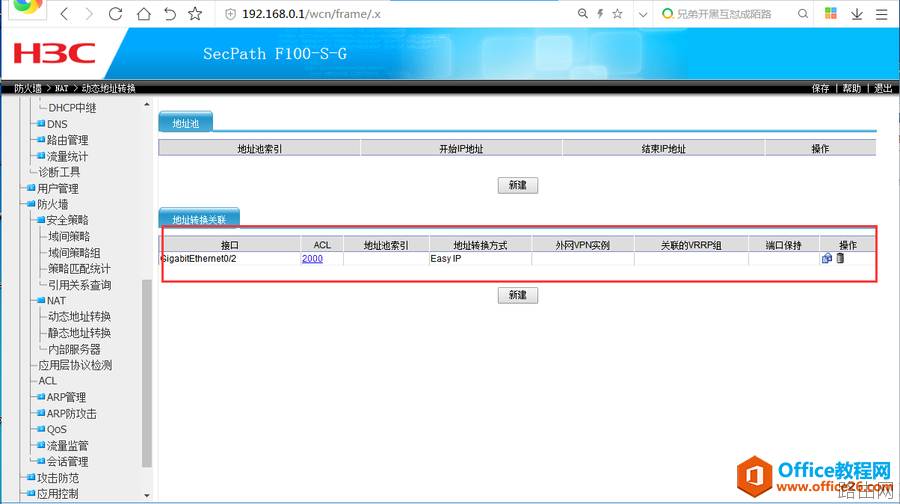Open 域间策略 in sidebar
This screenshot has height=504, width=900.
point(69,236)
